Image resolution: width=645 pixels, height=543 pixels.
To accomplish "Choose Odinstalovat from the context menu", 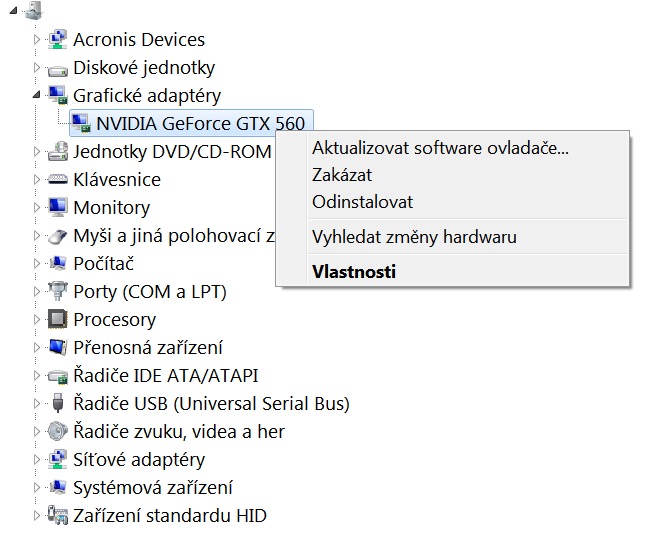I will [362, 202].
